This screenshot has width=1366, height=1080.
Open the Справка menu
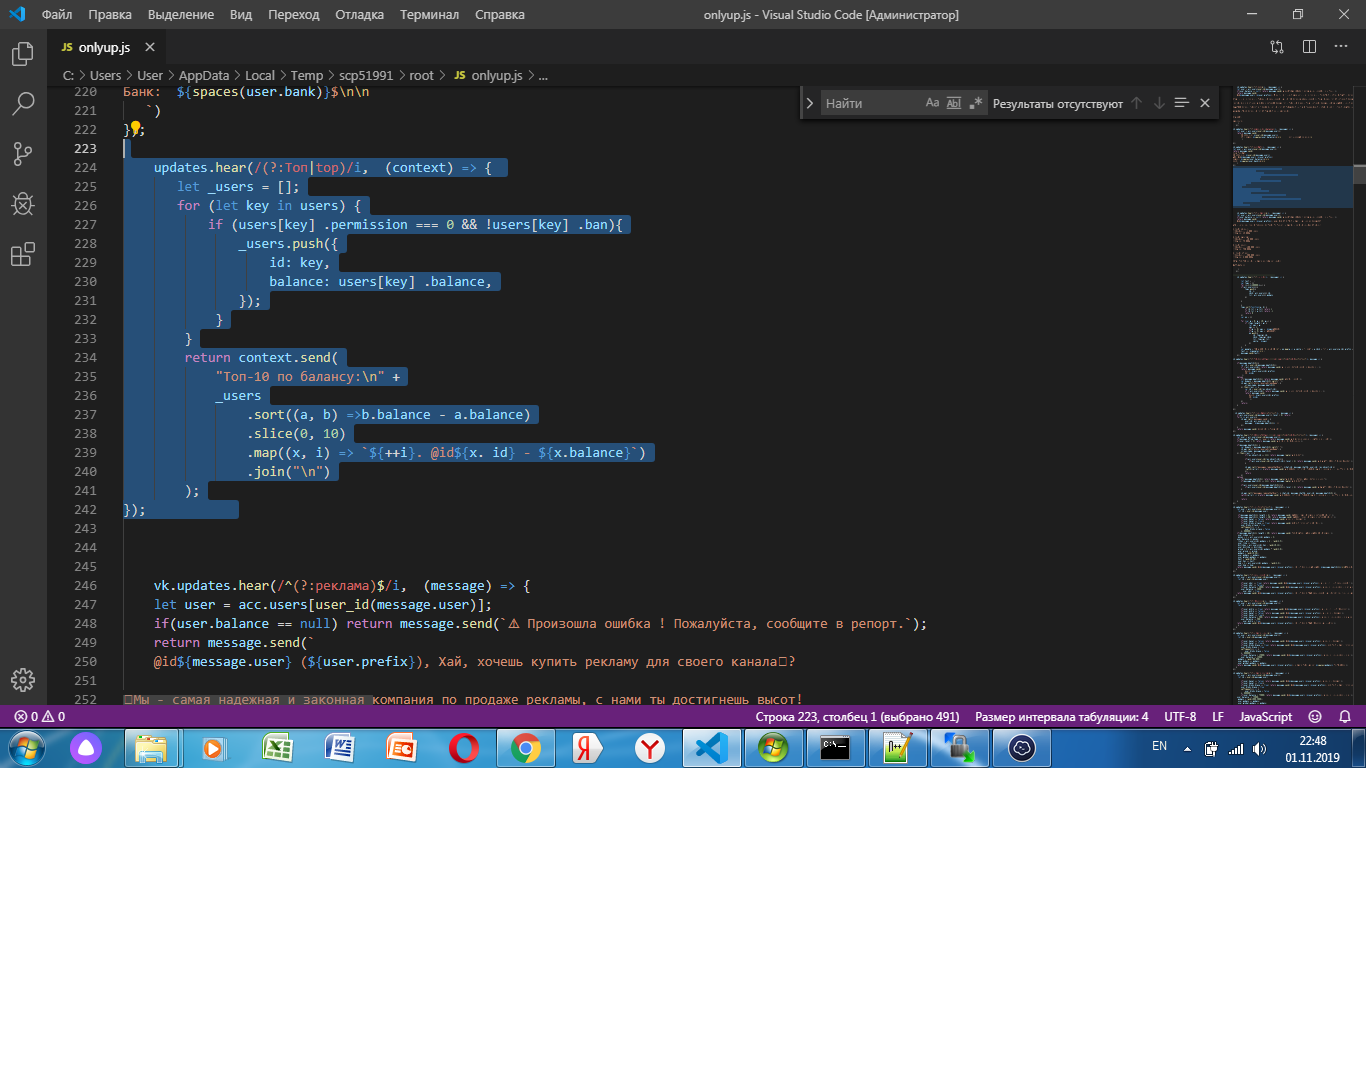pyautogui.click(x=500, y=14)
